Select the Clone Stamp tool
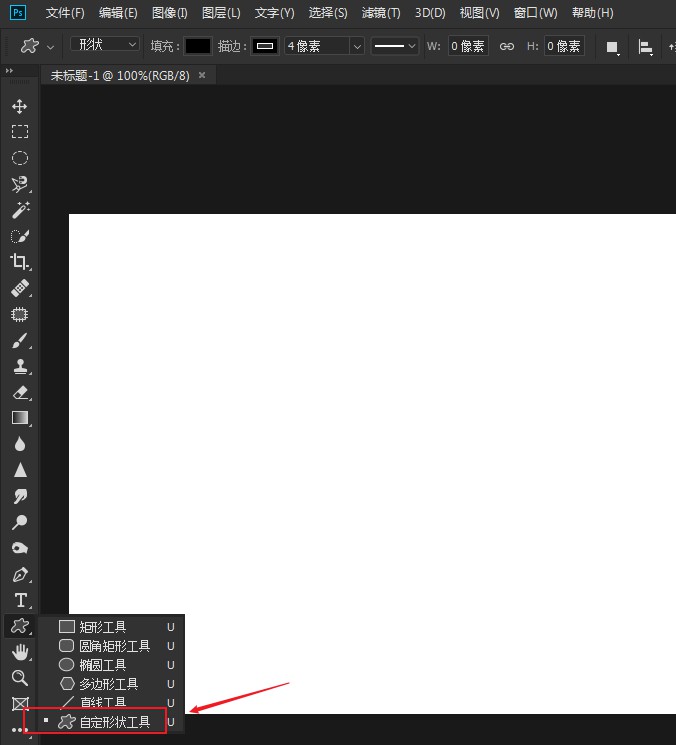 20,366
